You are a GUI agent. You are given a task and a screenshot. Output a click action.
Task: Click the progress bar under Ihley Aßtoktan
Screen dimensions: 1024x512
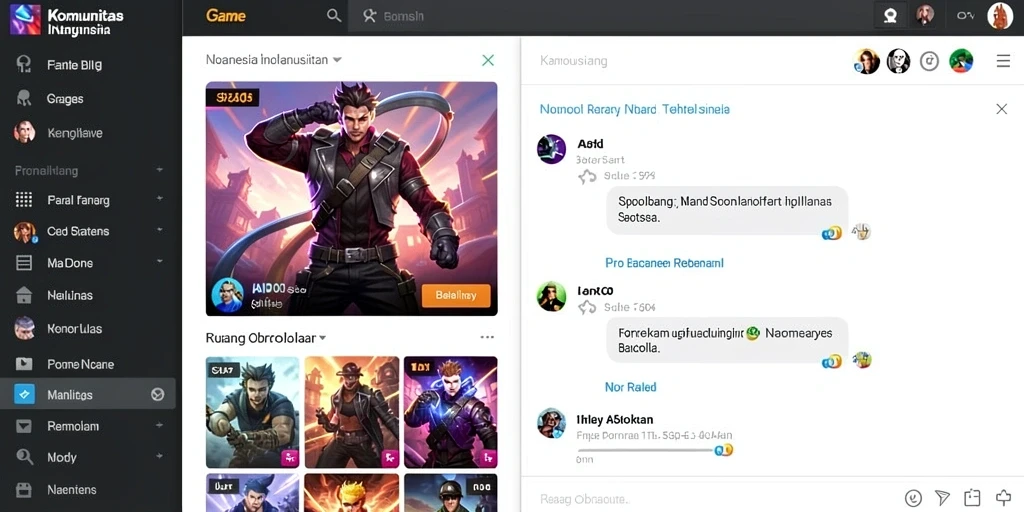coord(645,450)
